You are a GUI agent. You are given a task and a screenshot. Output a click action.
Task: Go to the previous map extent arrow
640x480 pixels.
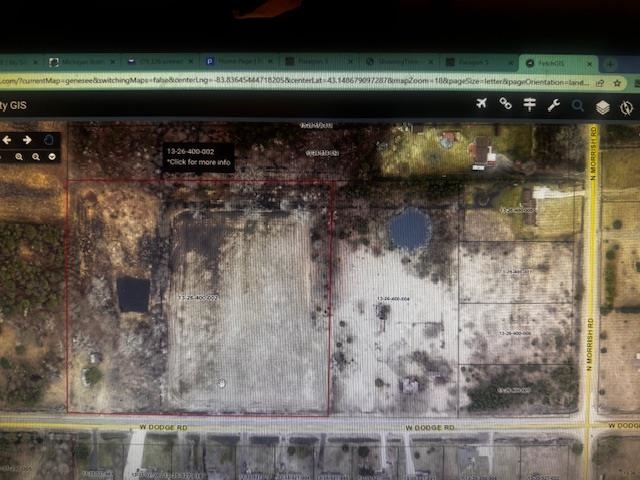coord(7,140)
